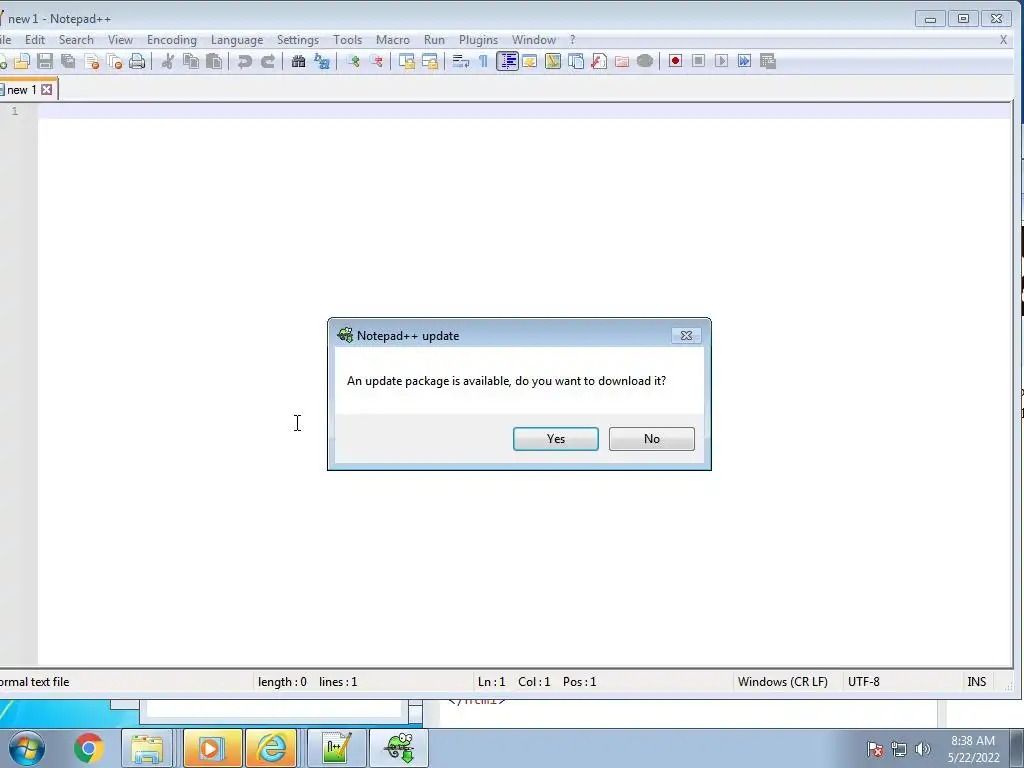The image size is (1024, 768).
Task: Toggle the Indent Guide icon
Action: [507, 61]
